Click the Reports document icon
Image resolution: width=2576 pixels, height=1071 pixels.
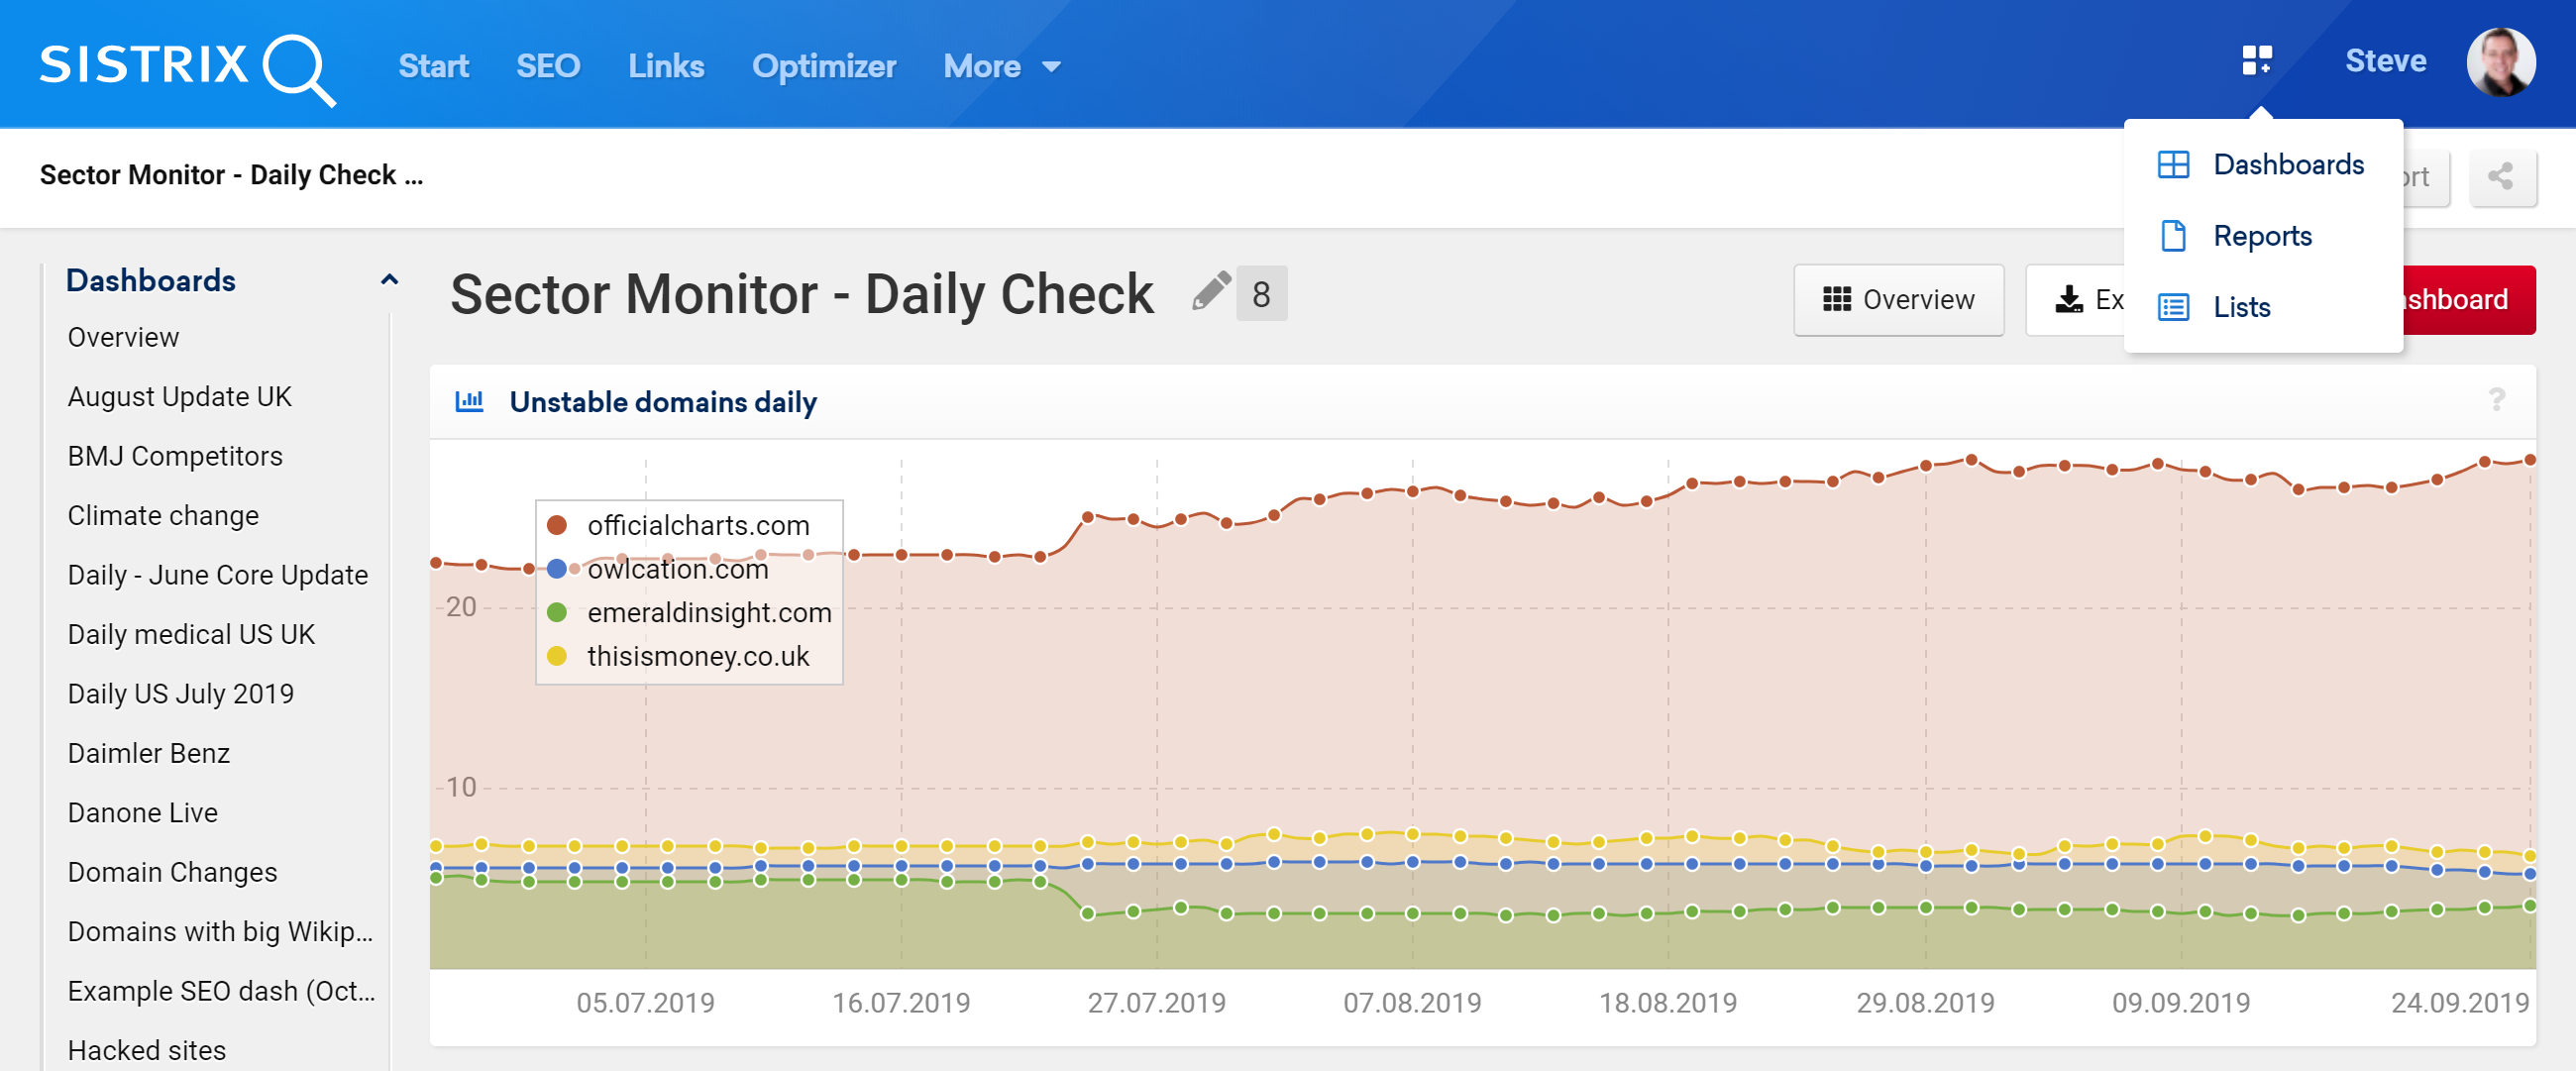pyautogui.click(x=2173, y=236)
